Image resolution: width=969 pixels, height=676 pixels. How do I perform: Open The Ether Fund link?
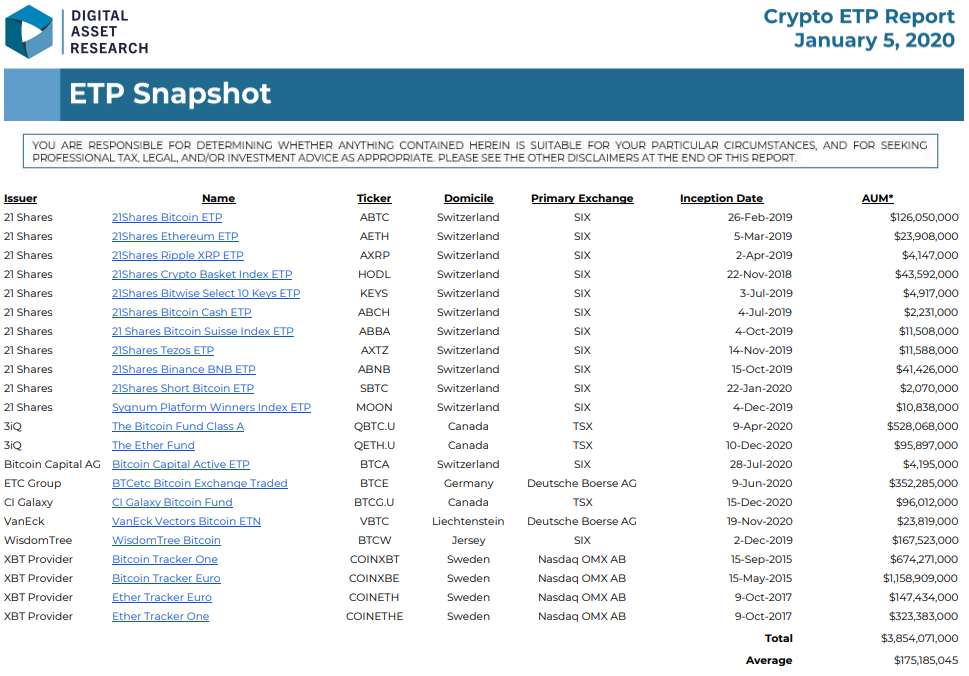point(153,446)
